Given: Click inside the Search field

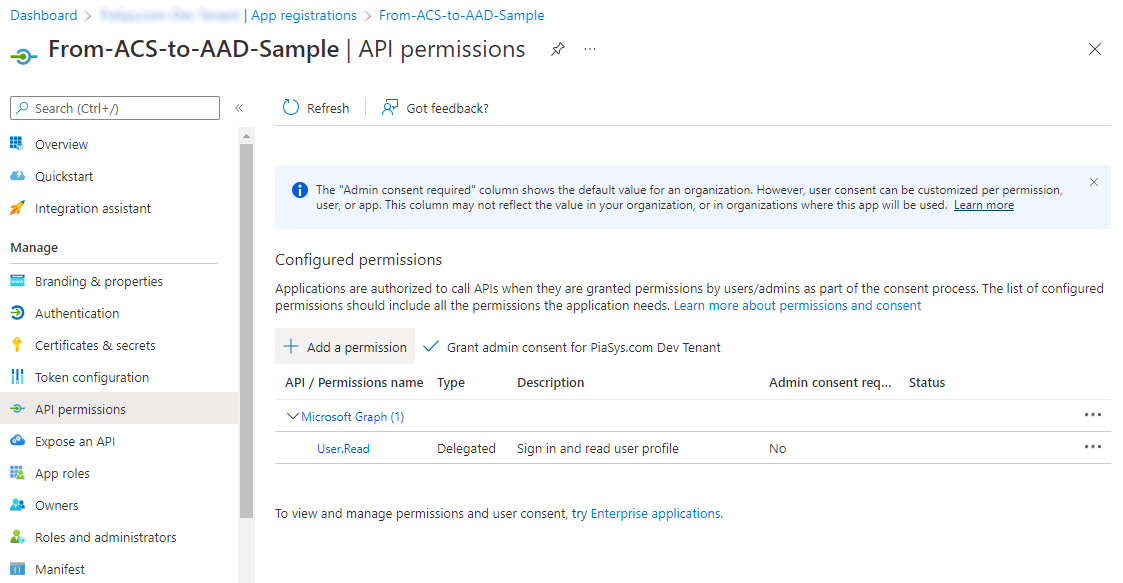Looking at the screenshot, I should coord(114,107).
